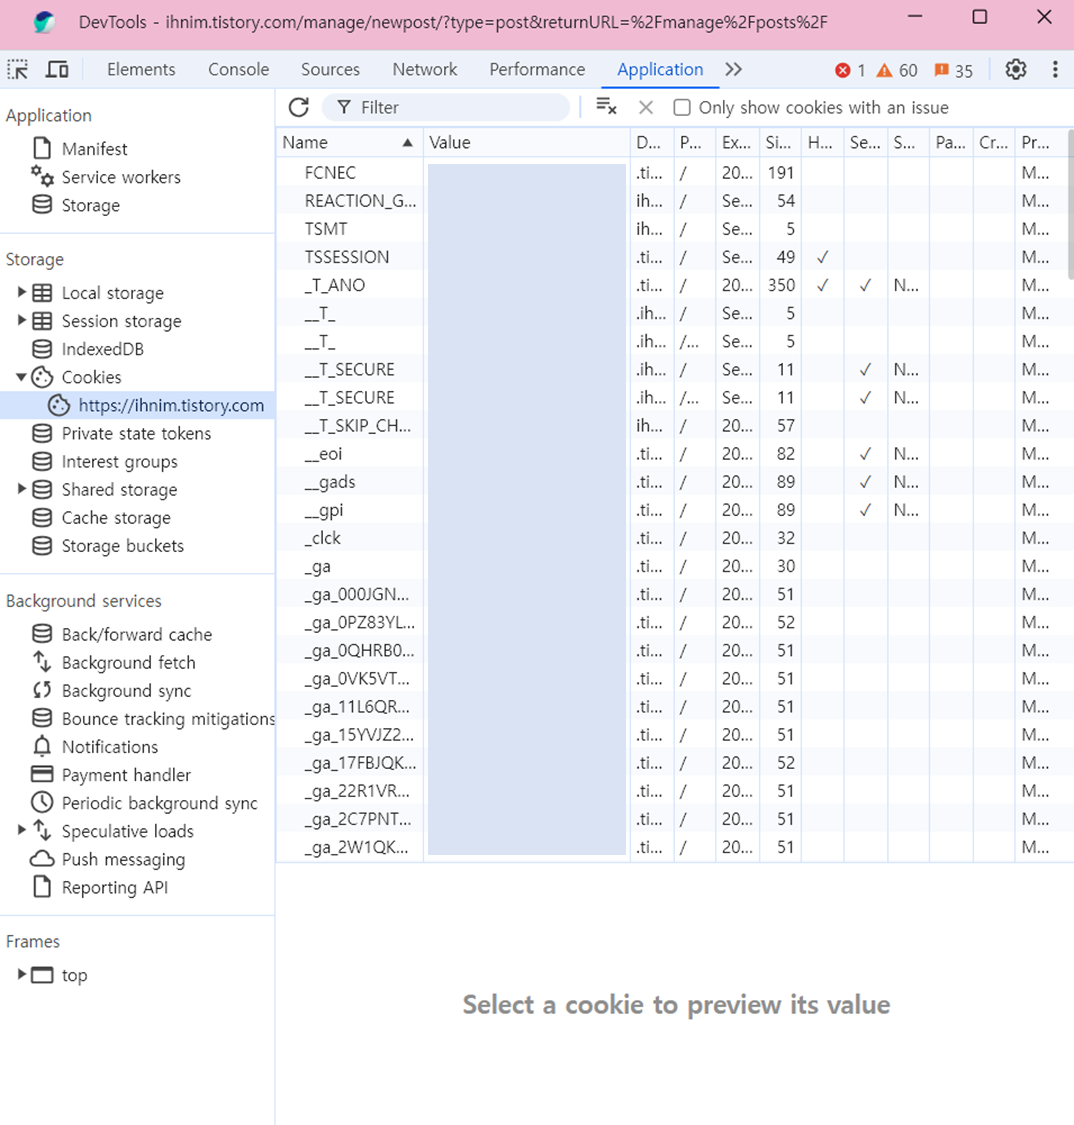The image size is (1074, 1125).
Task: Expand Session storage tree node
Action: [22, 320]
